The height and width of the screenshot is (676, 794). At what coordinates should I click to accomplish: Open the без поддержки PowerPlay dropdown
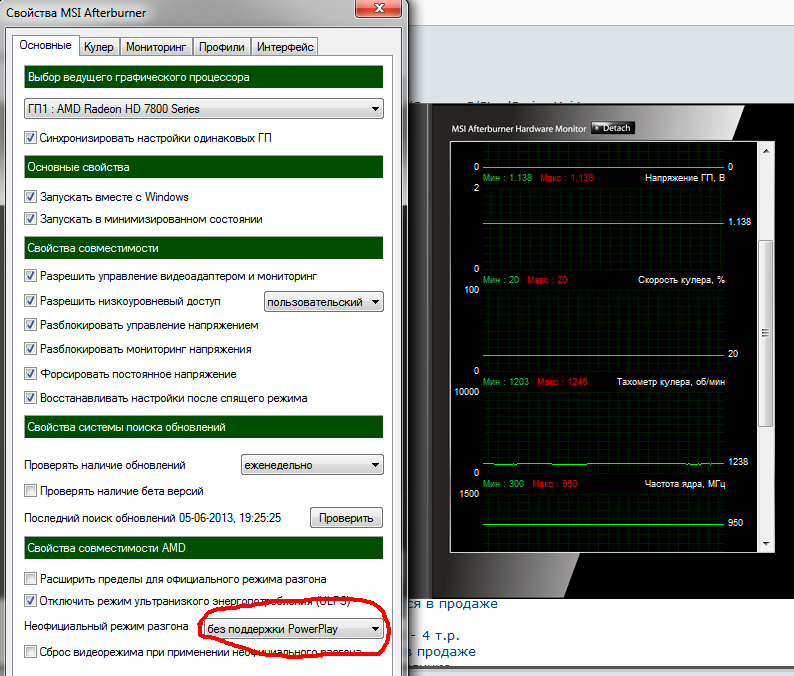pos(294,629)
